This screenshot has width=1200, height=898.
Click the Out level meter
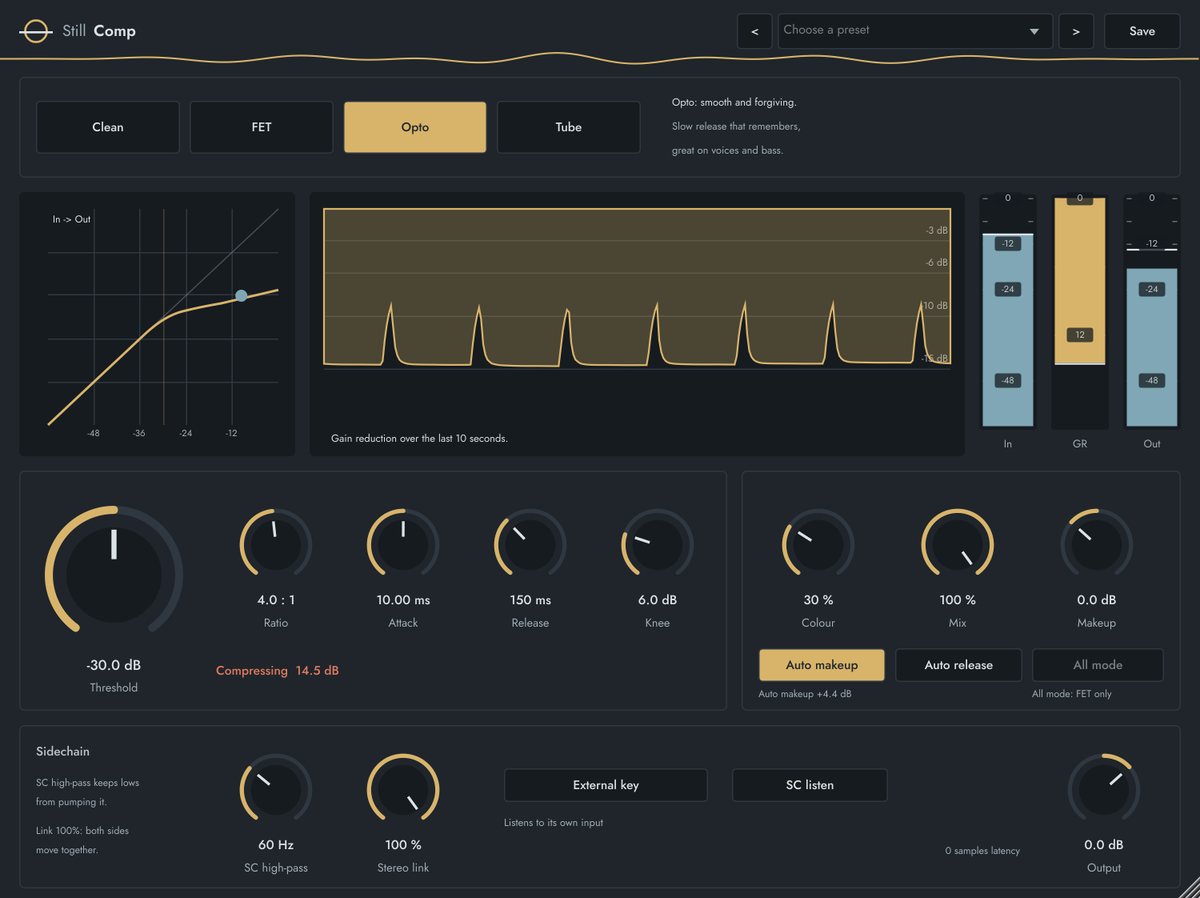(1152, 310)
